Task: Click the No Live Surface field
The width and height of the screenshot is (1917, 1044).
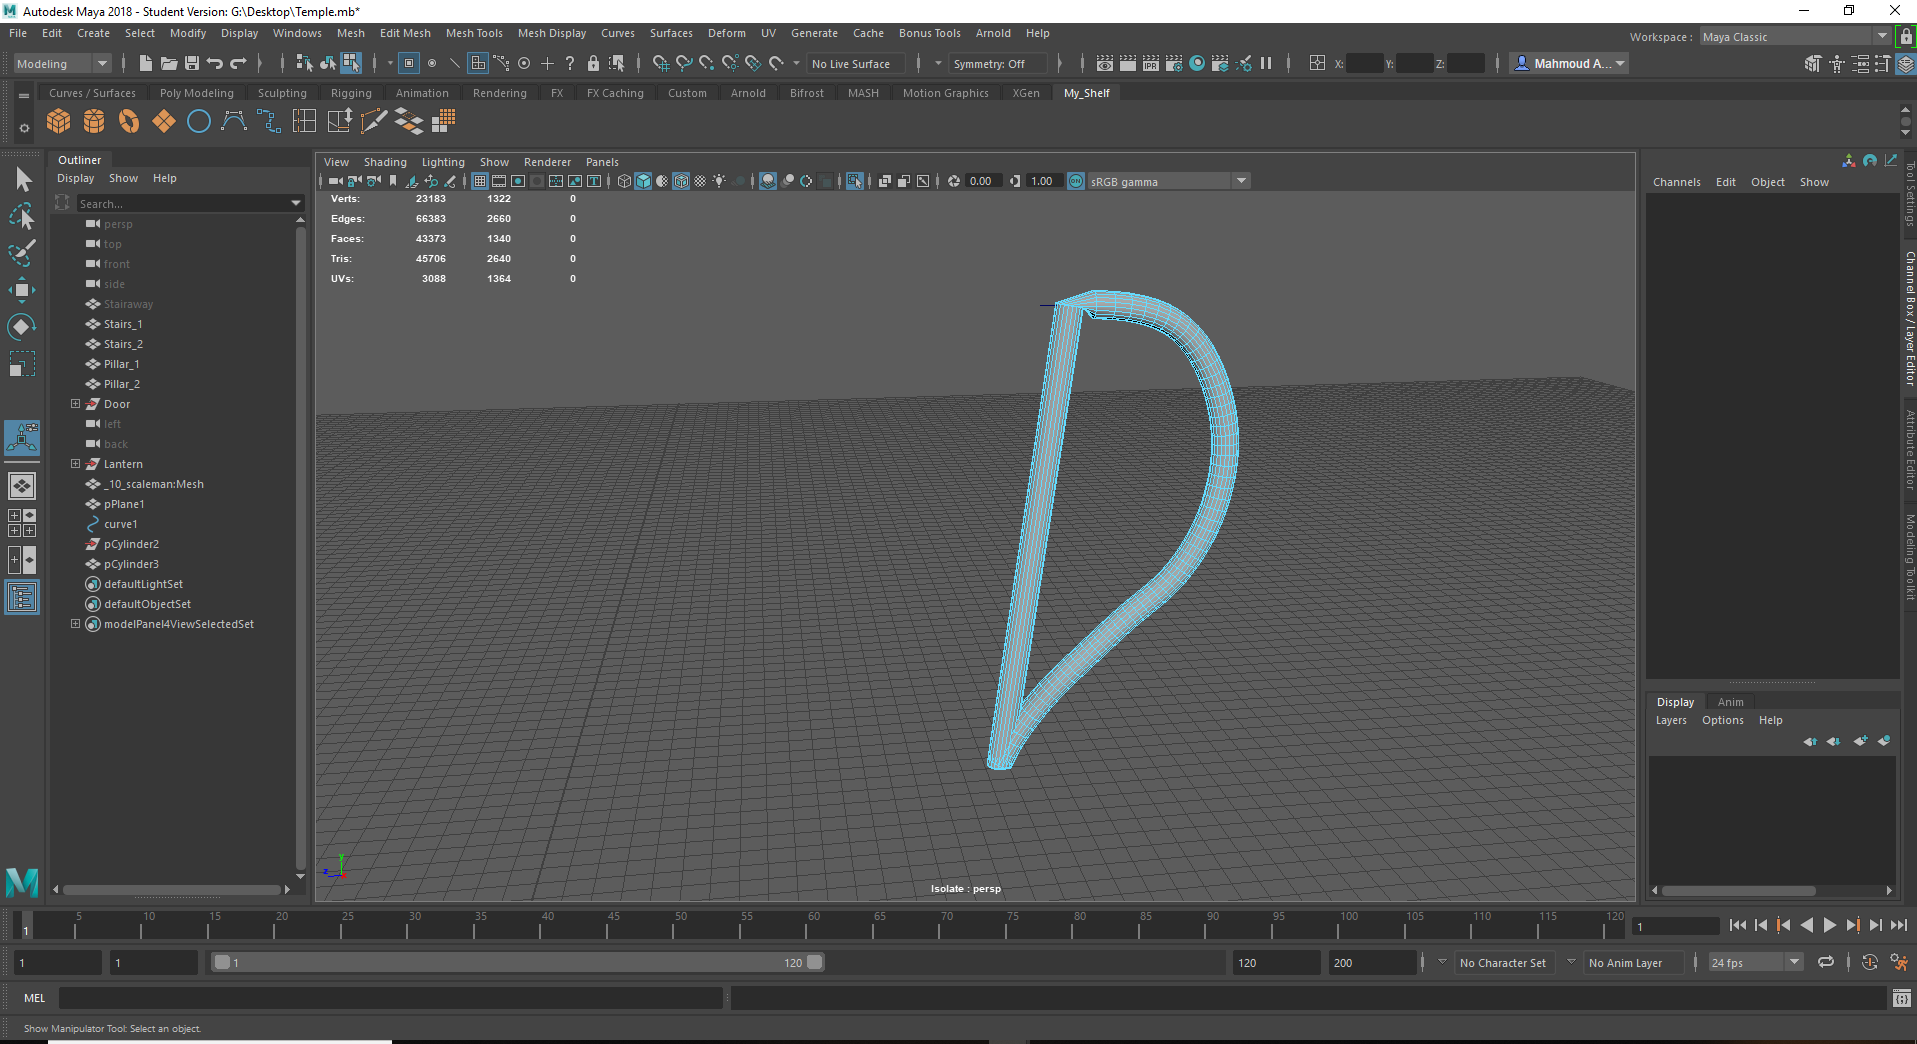Action: point(856,63)
